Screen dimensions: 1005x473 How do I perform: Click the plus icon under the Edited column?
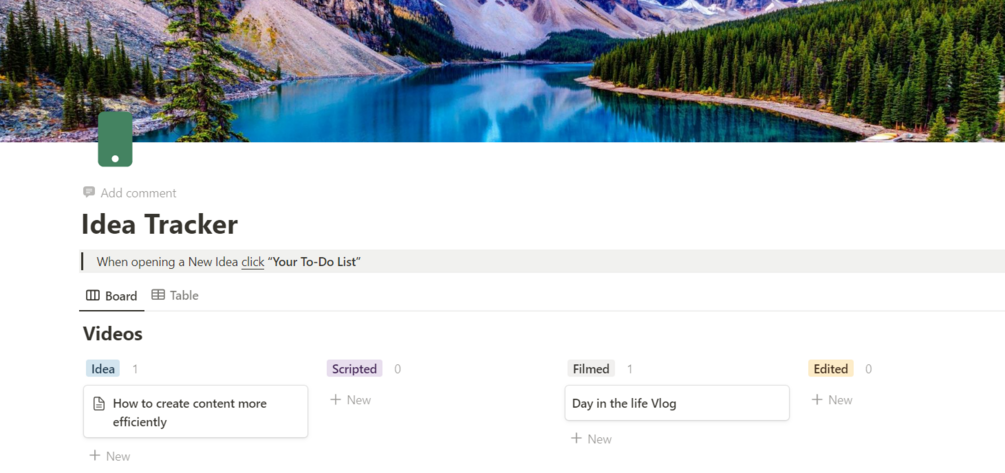coord(817,399)
